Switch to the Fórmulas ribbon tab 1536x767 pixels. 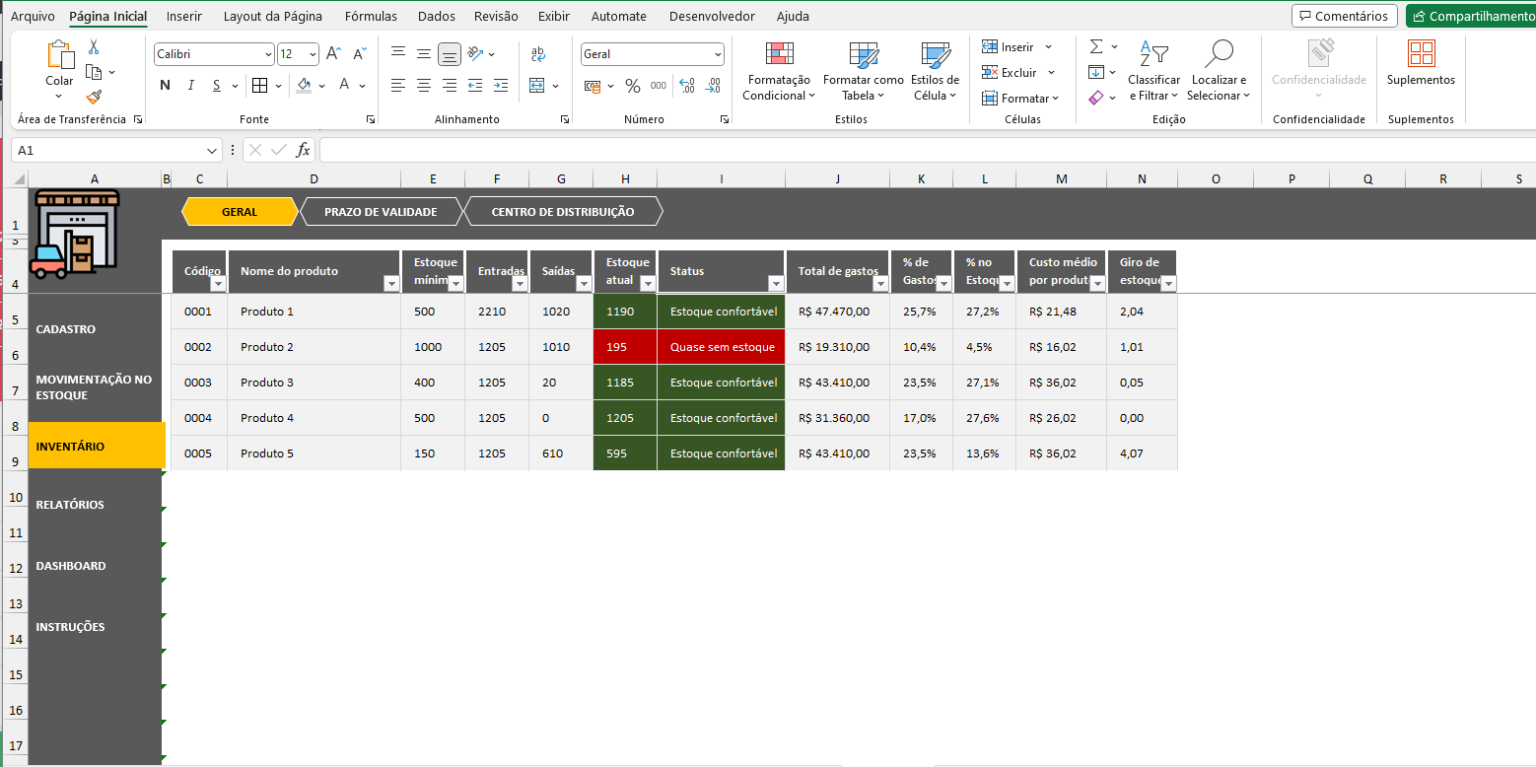click(370, 16)
